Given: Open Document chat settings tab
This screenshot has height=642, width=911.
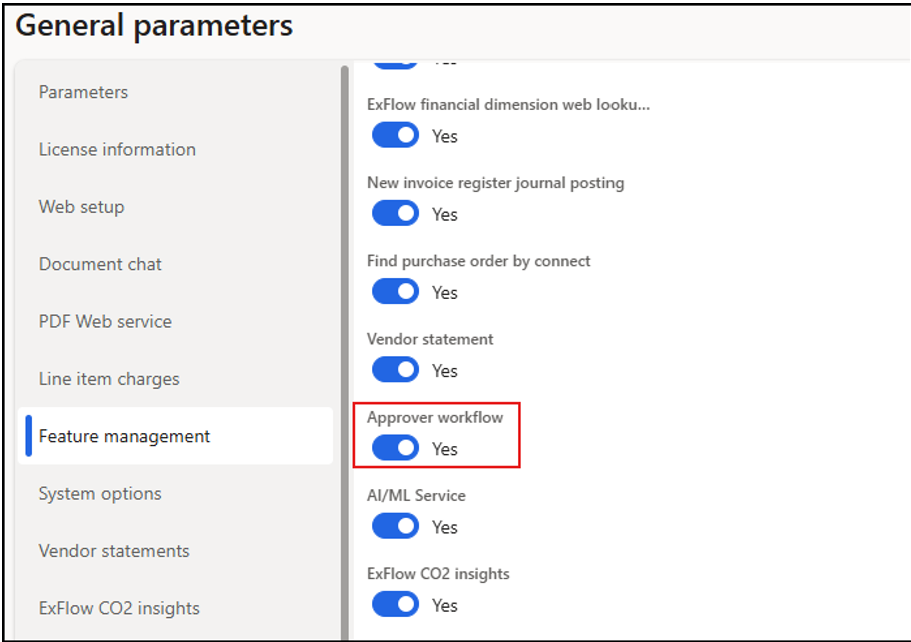Looking at the screenshot, I should point(100,264).
